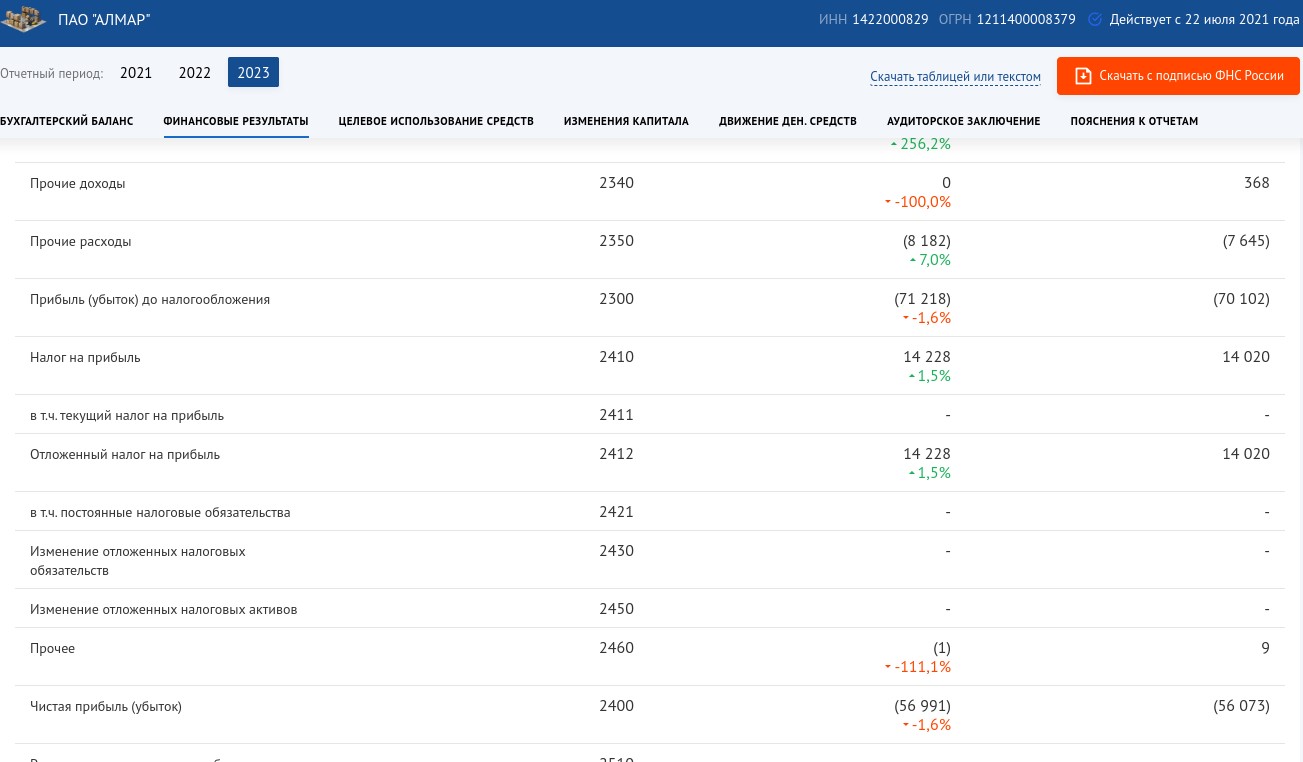Select the 2022 reporting period

click(195, 73)
